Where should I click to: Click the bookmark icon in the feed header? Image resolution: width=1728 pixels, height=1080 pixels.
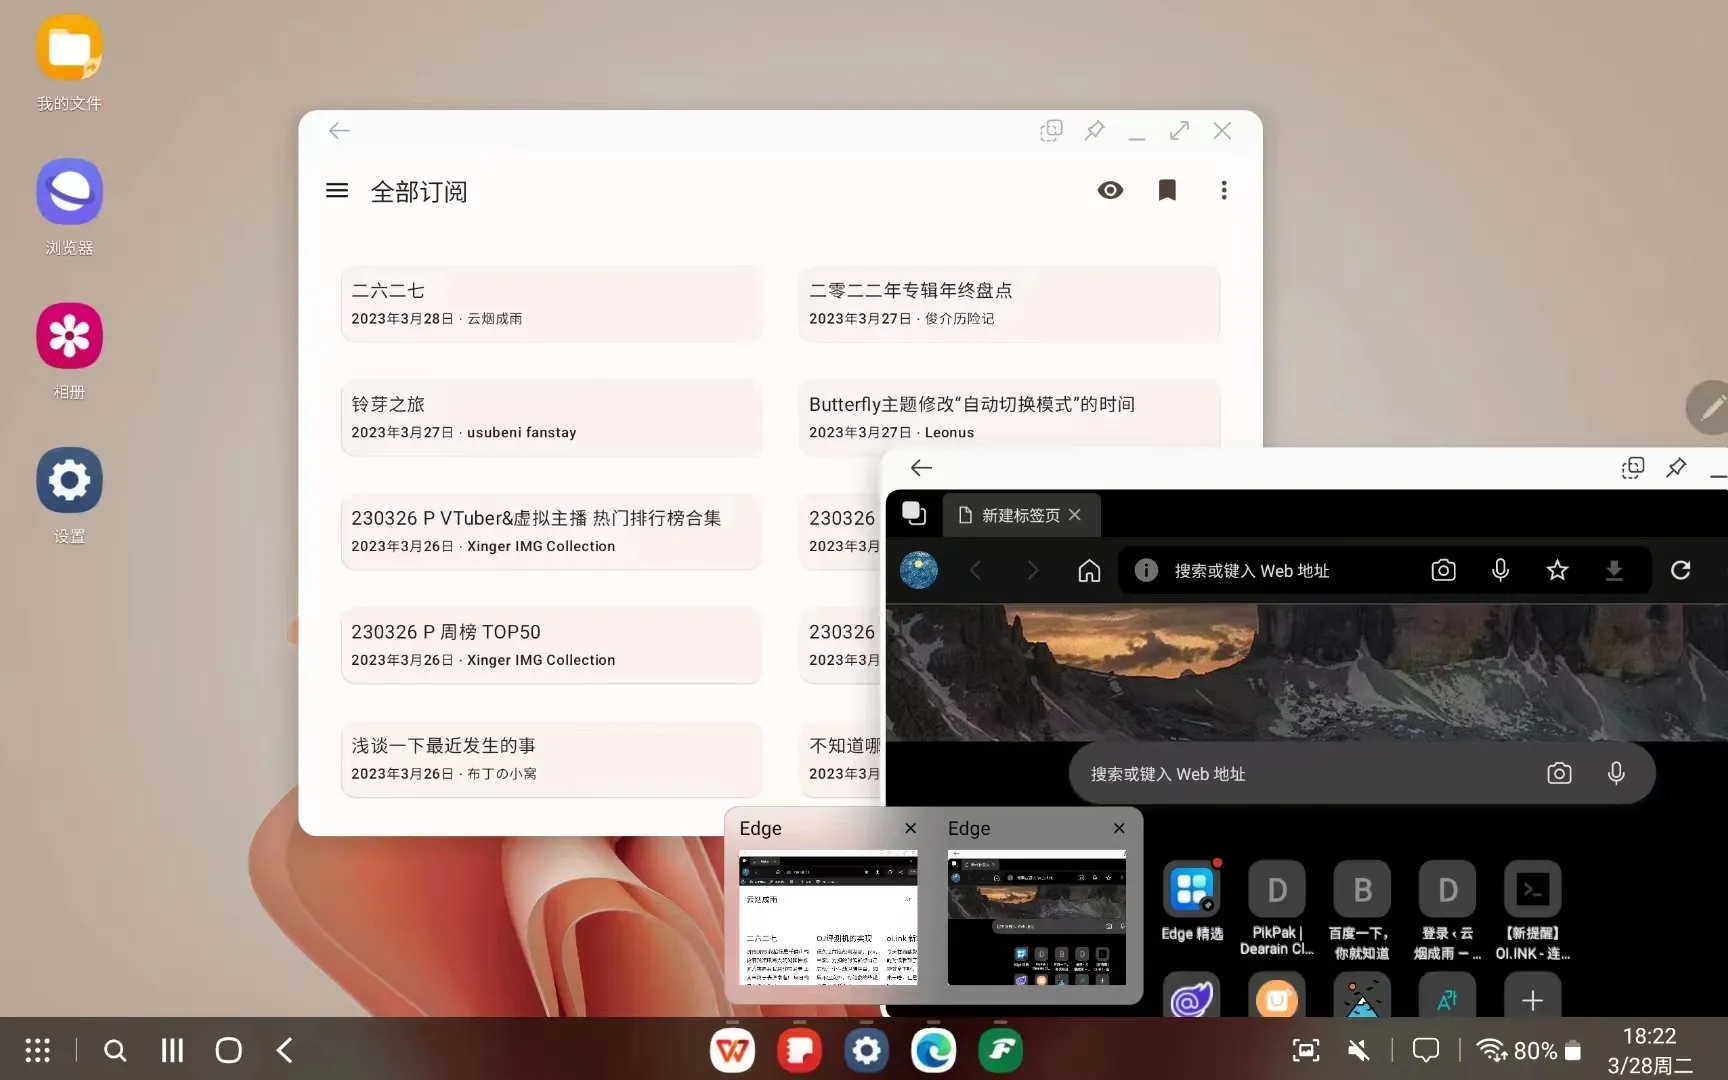1167,190
